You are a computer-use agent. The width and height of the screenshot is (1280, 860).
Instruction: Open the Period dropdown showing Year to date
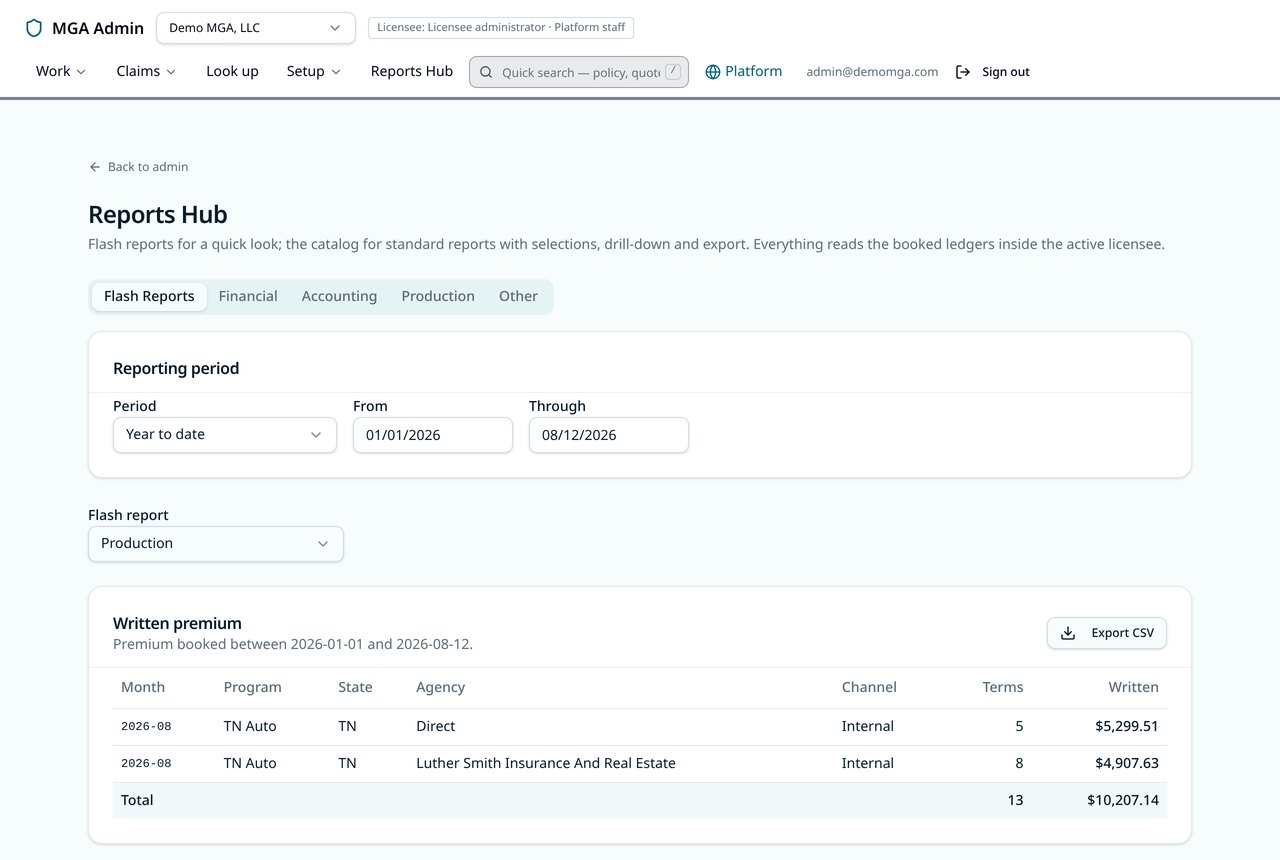[x=225, y=435]
